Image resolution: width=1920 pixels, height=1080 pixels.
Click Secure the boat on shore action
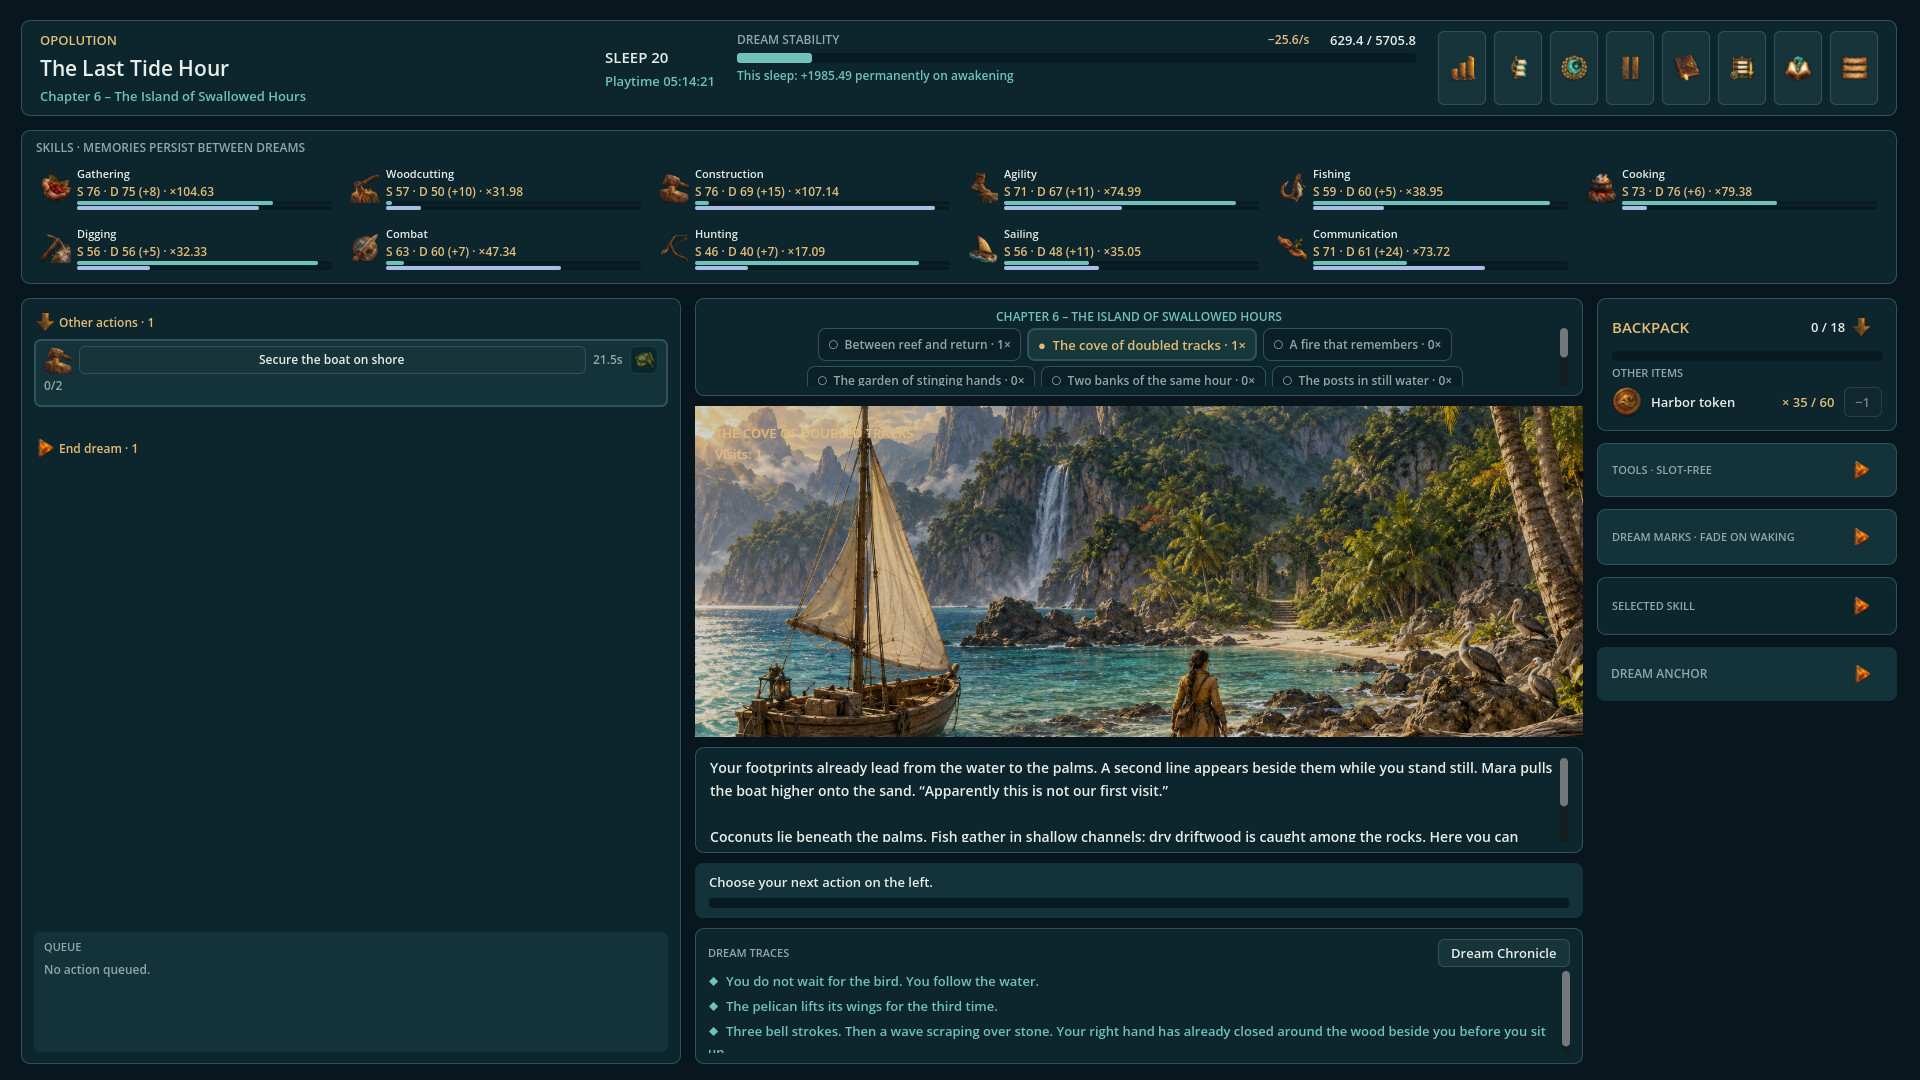[x=332, y=360]
